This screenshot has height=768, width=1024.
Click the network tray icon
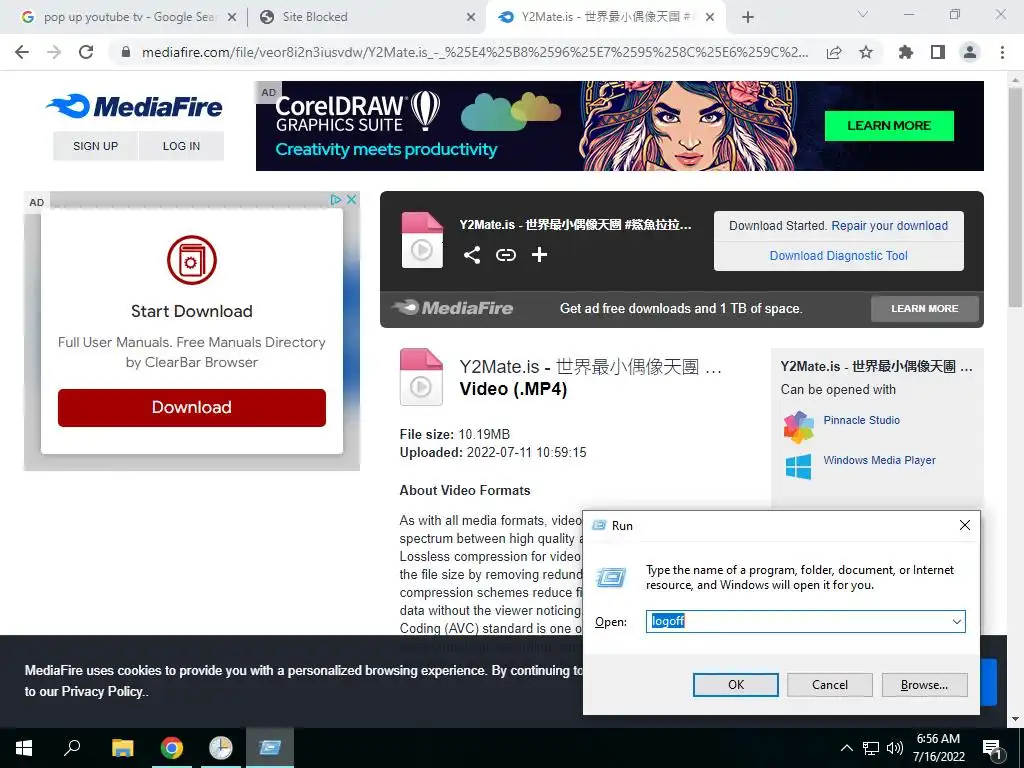coord(871,748)
